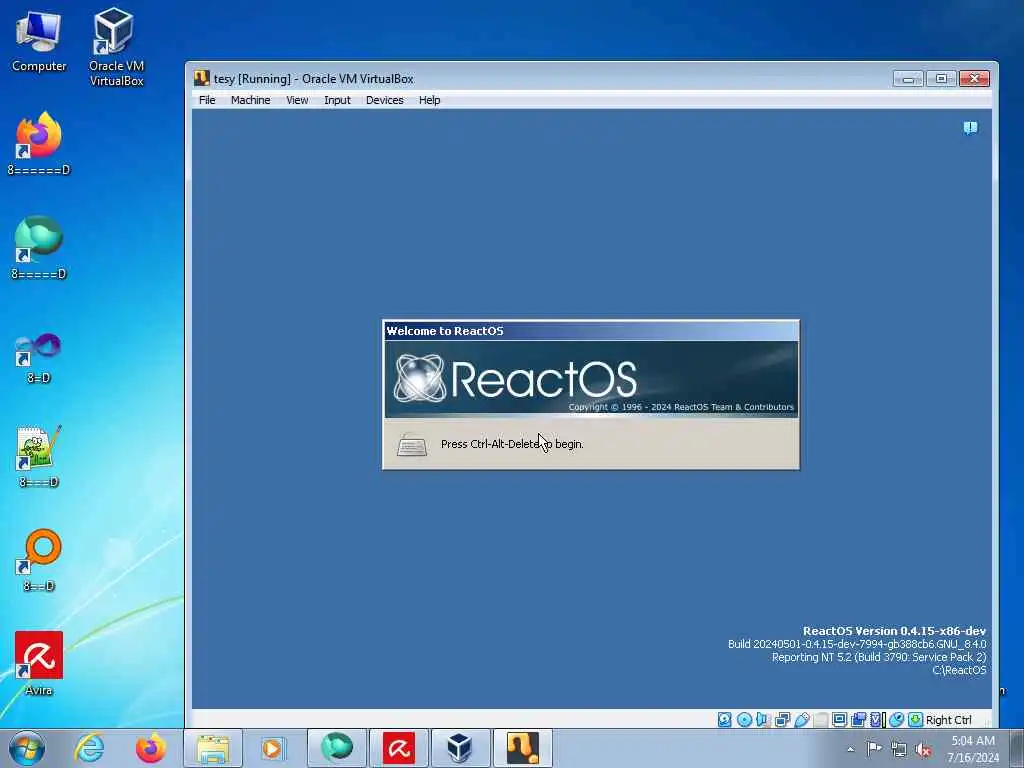Switch to the running tesy VM taskbar button

pos(522,748)
